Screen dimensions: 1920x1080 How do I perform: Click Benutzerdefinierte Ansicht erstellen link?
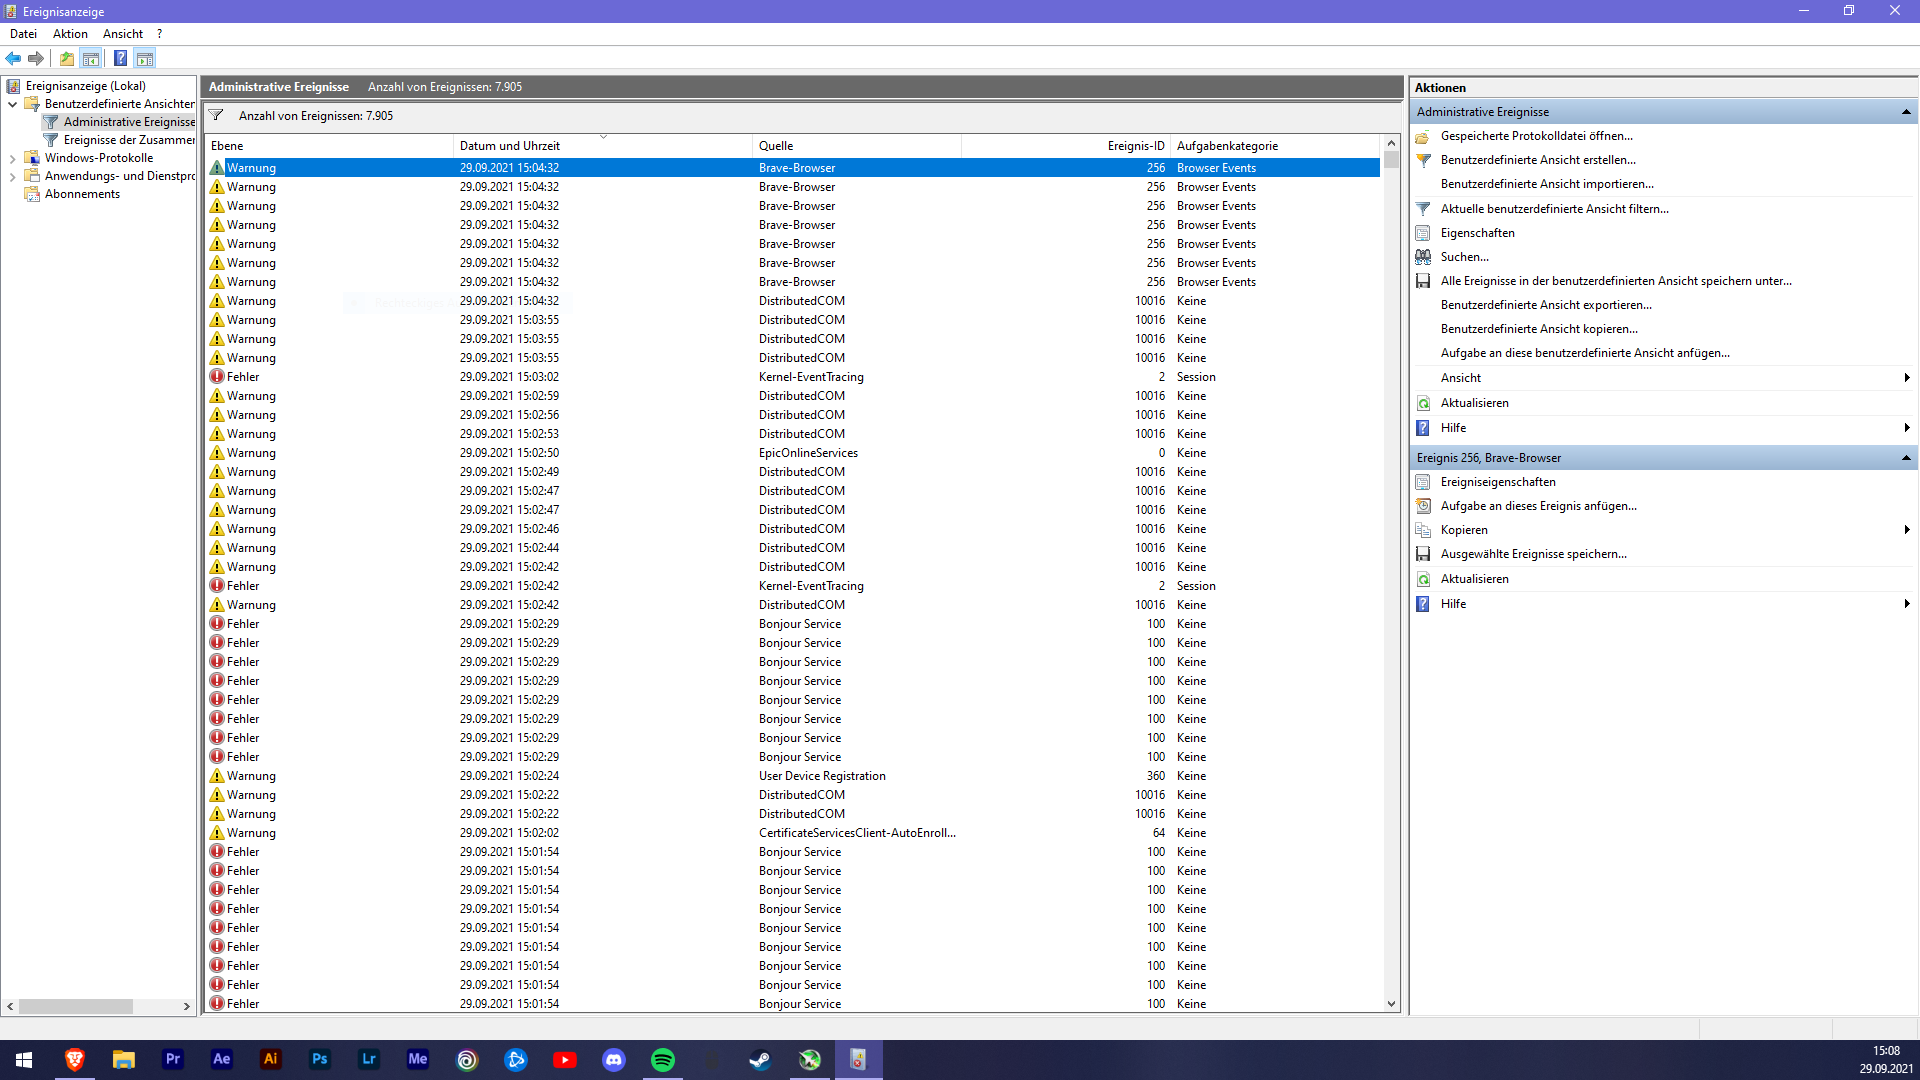(x=1538, y=160)
